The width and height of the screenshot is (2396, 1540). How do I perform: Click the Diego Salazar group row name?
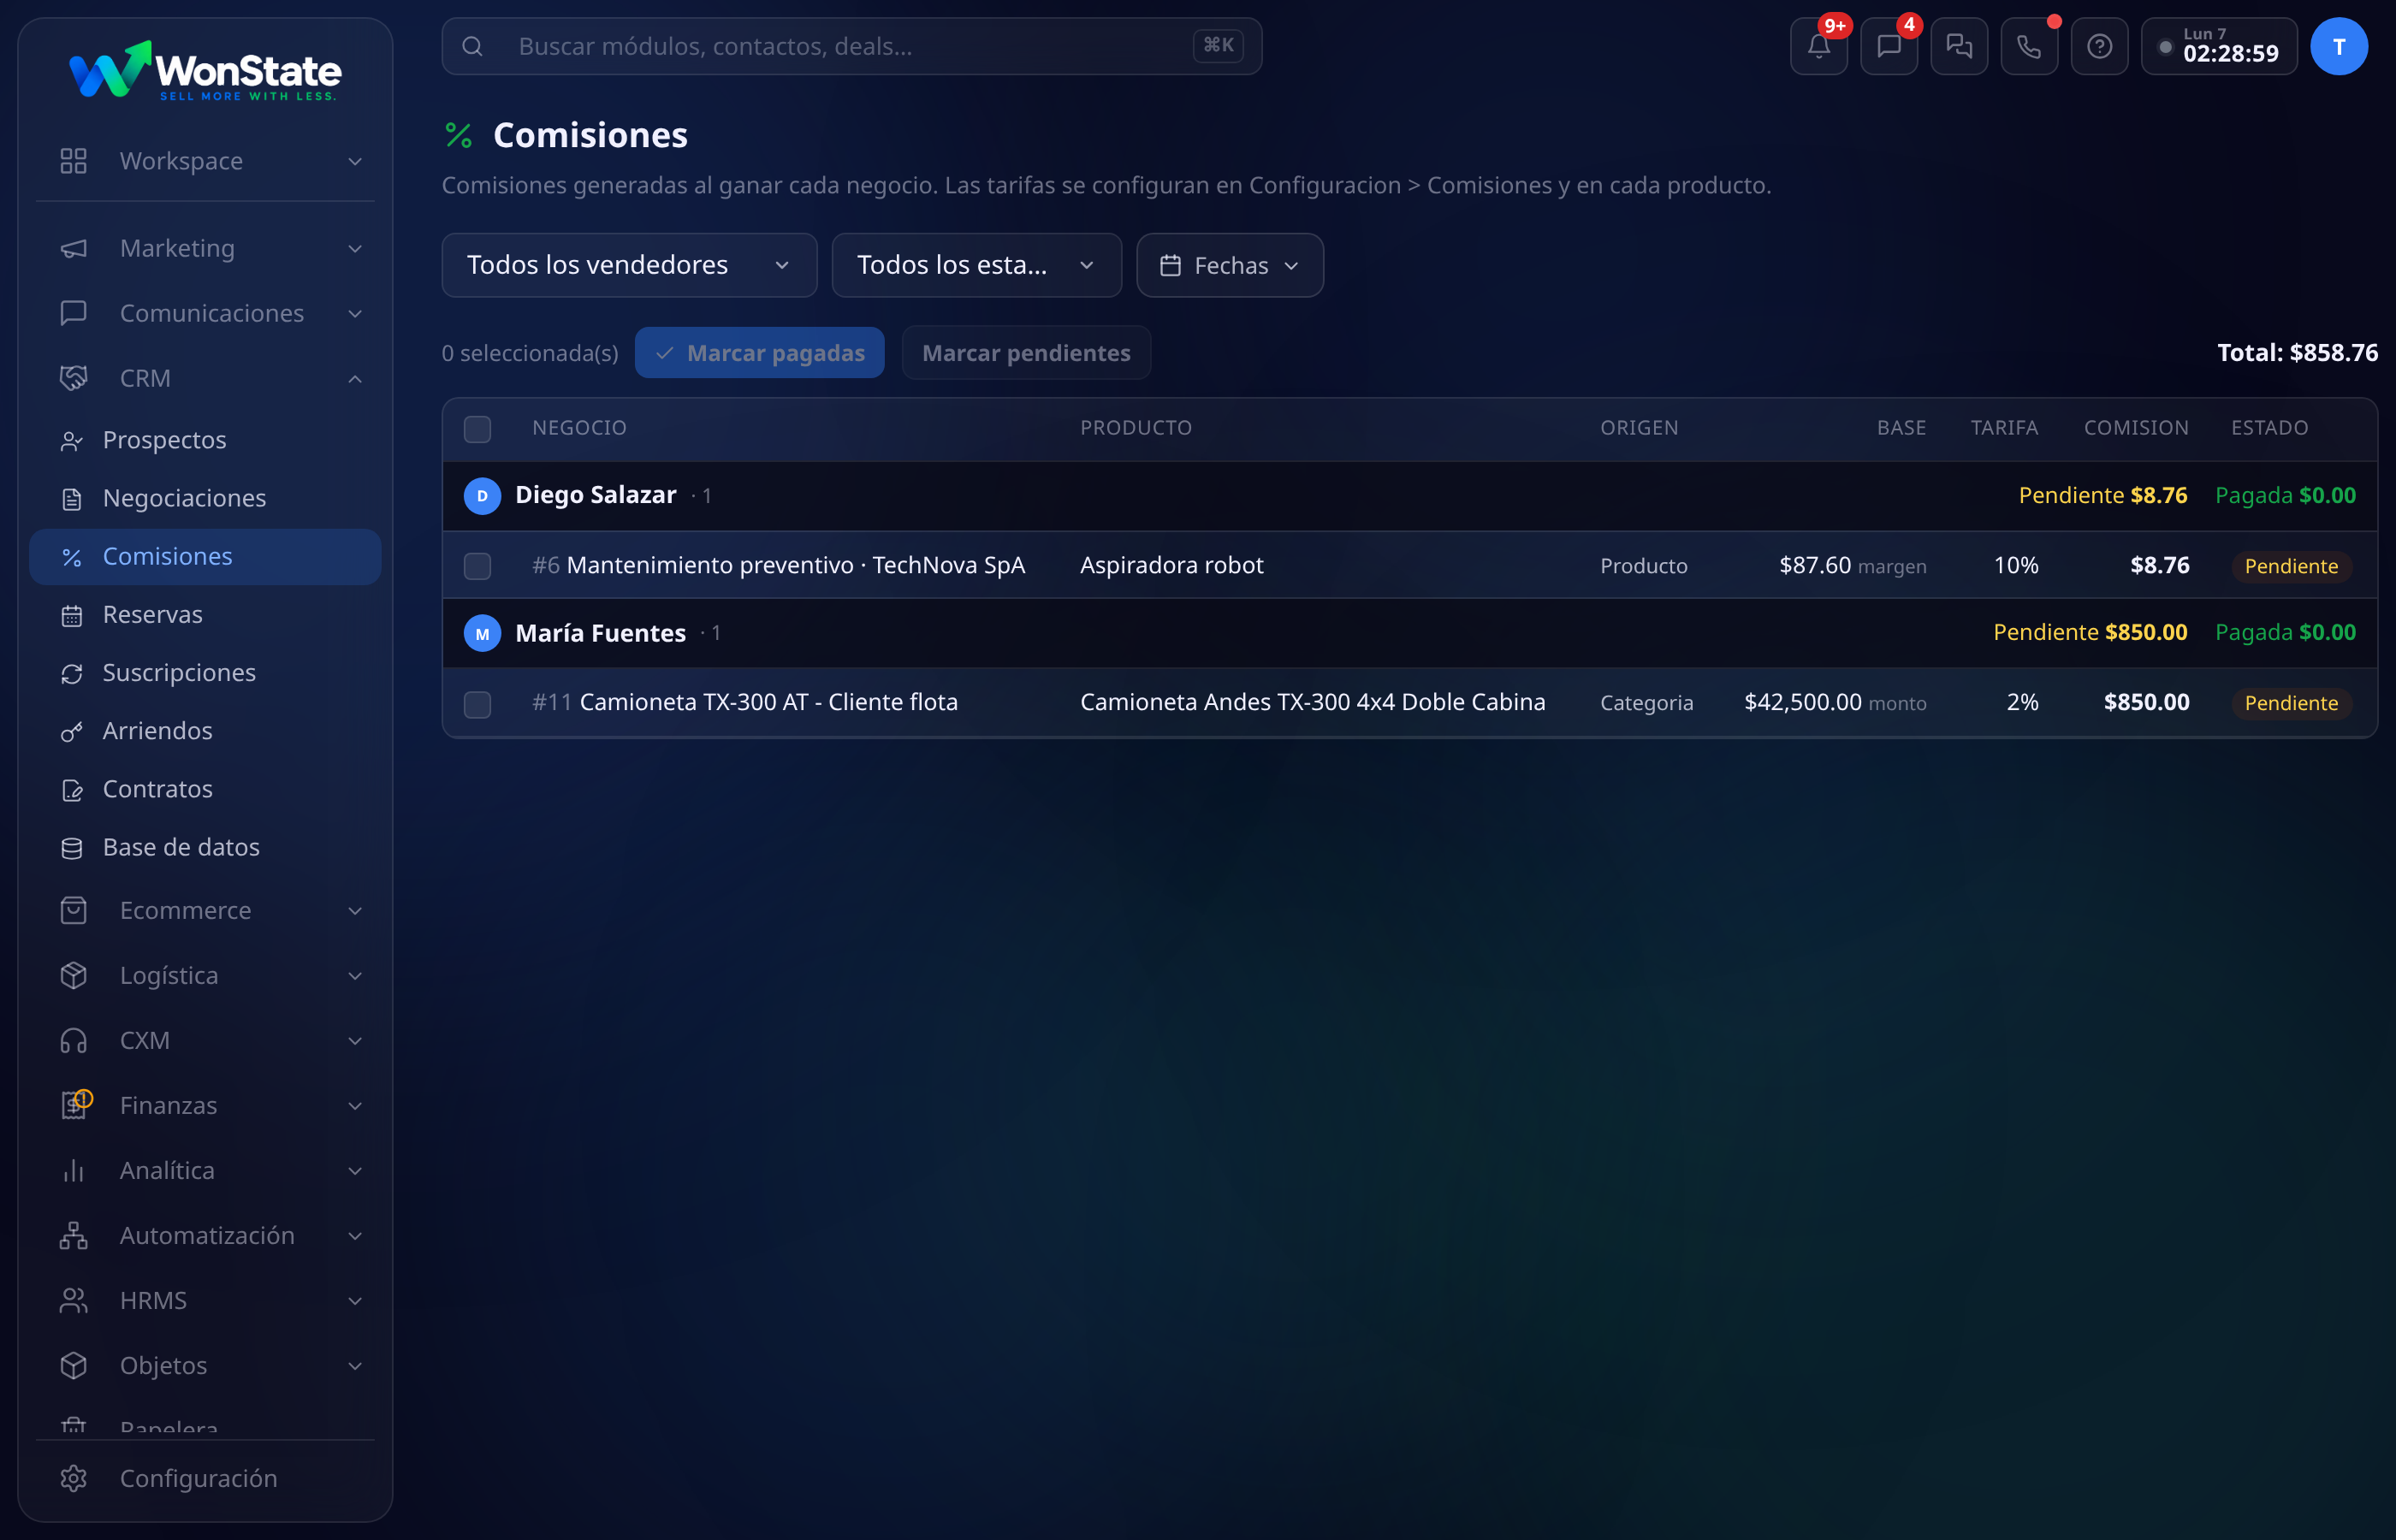point(596,495)
